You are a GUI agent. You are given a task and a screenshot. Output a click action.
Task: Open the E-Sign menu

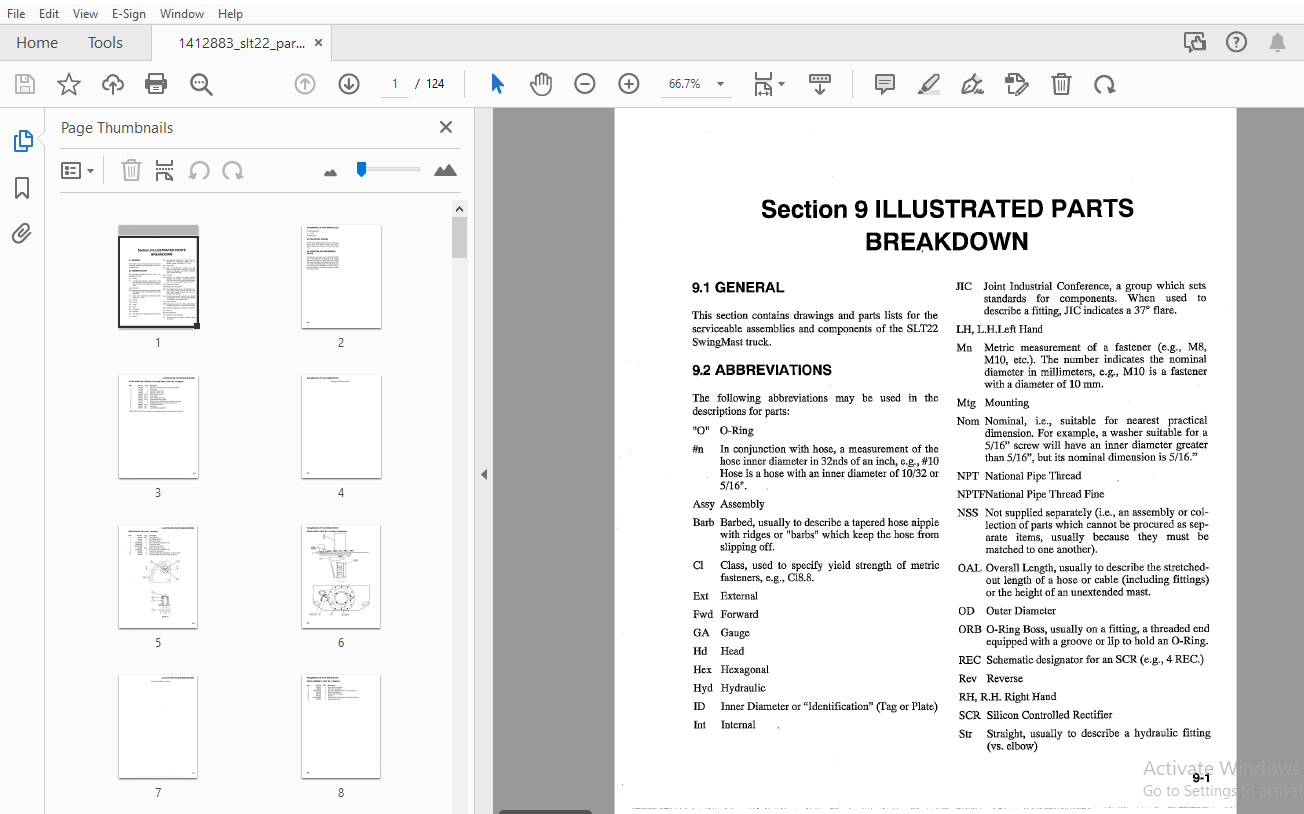pyautogui.click(x=129, y=13)
